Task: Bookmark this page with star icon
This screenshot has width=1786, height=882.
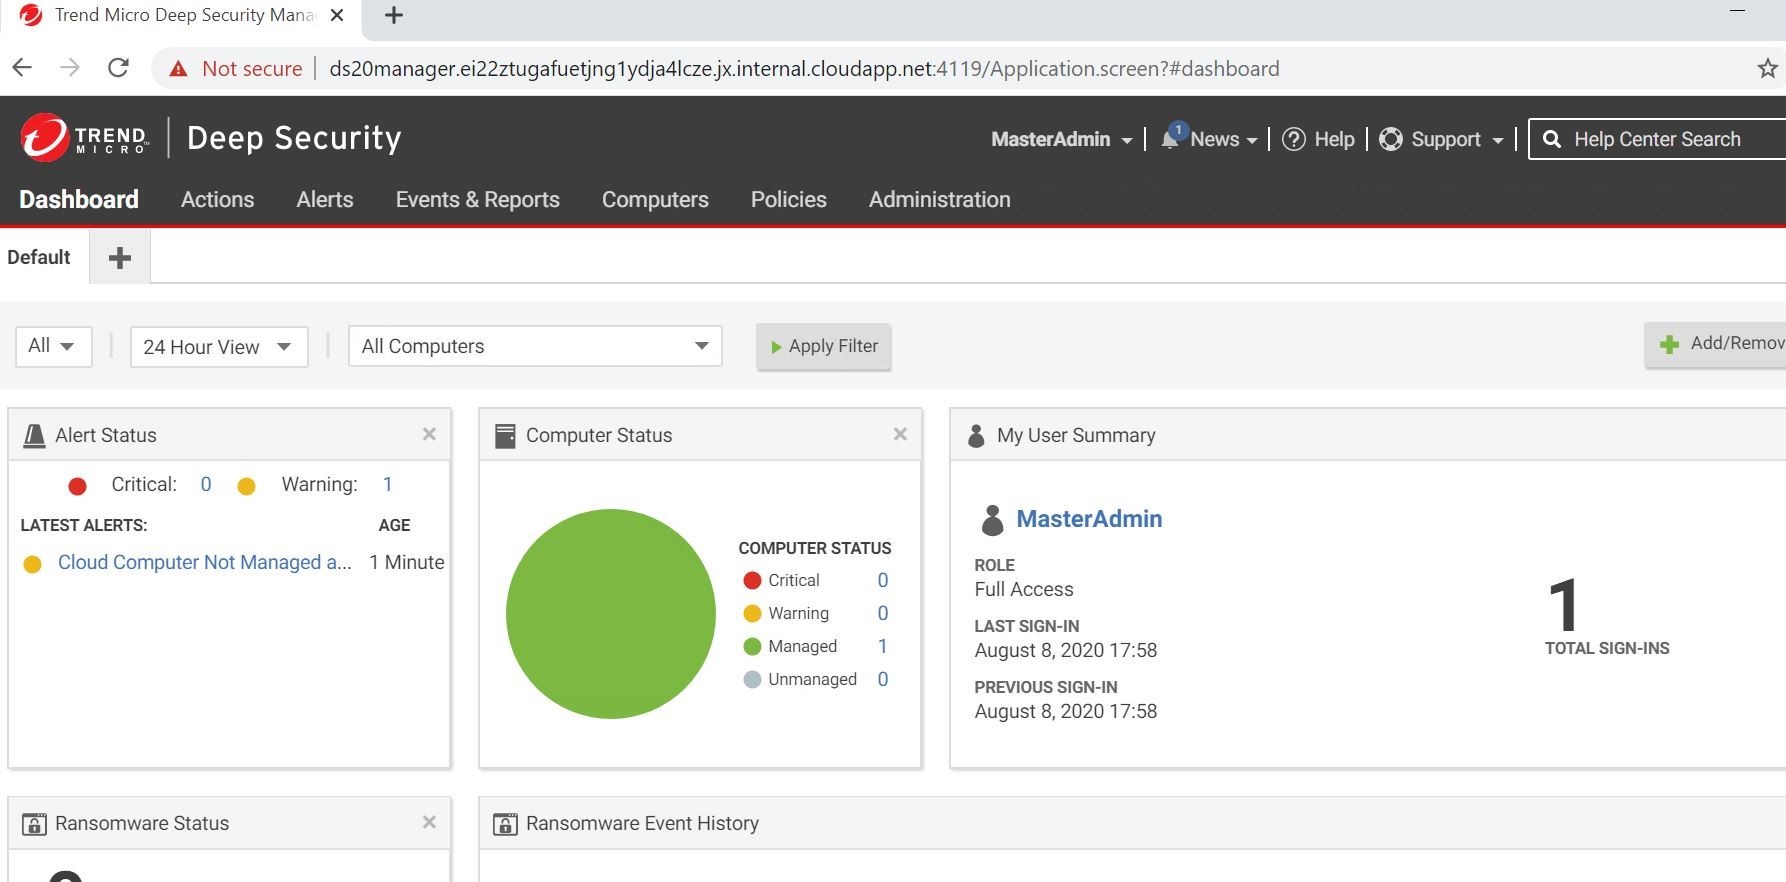Action: pyautogui.click(x=1767, y=68)
